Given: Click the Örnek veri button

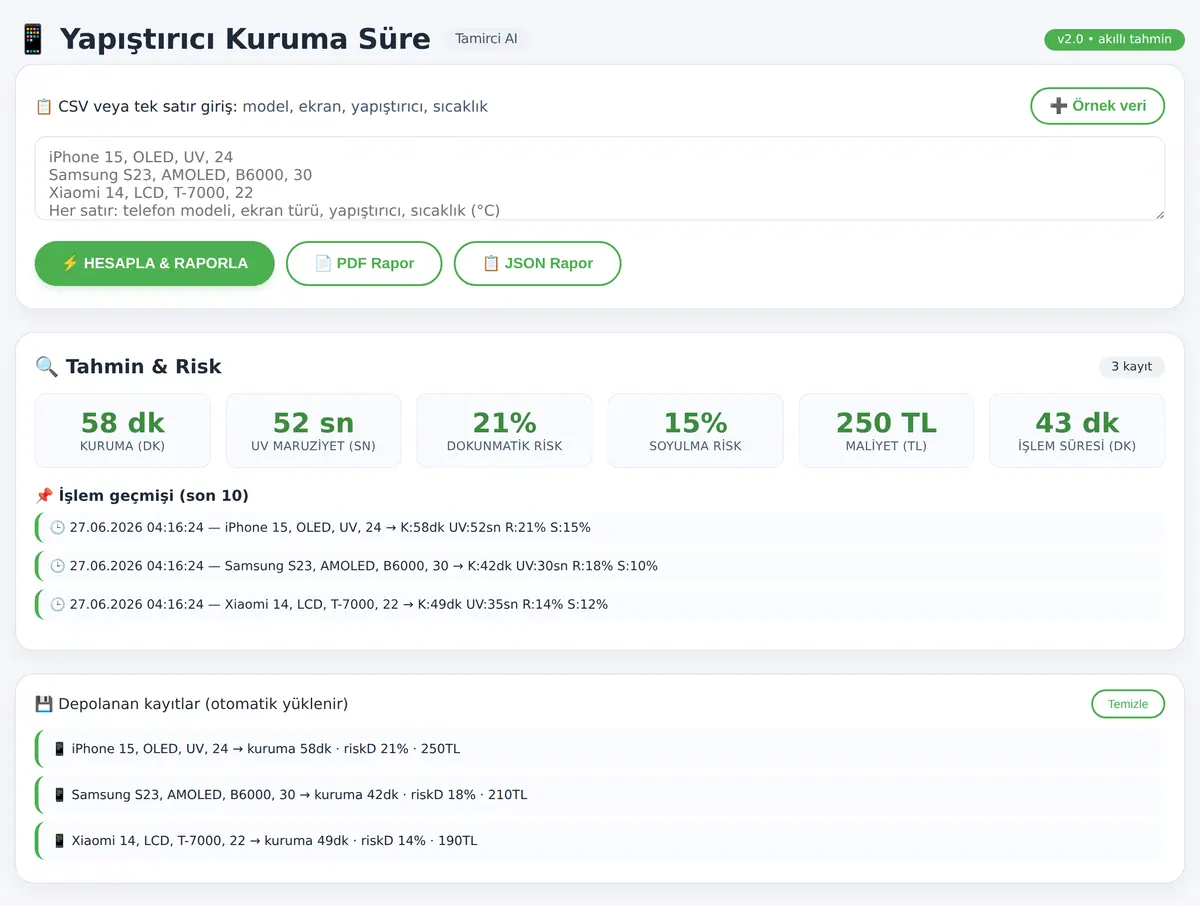Looking at the screenshot, I should [1098, 106].
